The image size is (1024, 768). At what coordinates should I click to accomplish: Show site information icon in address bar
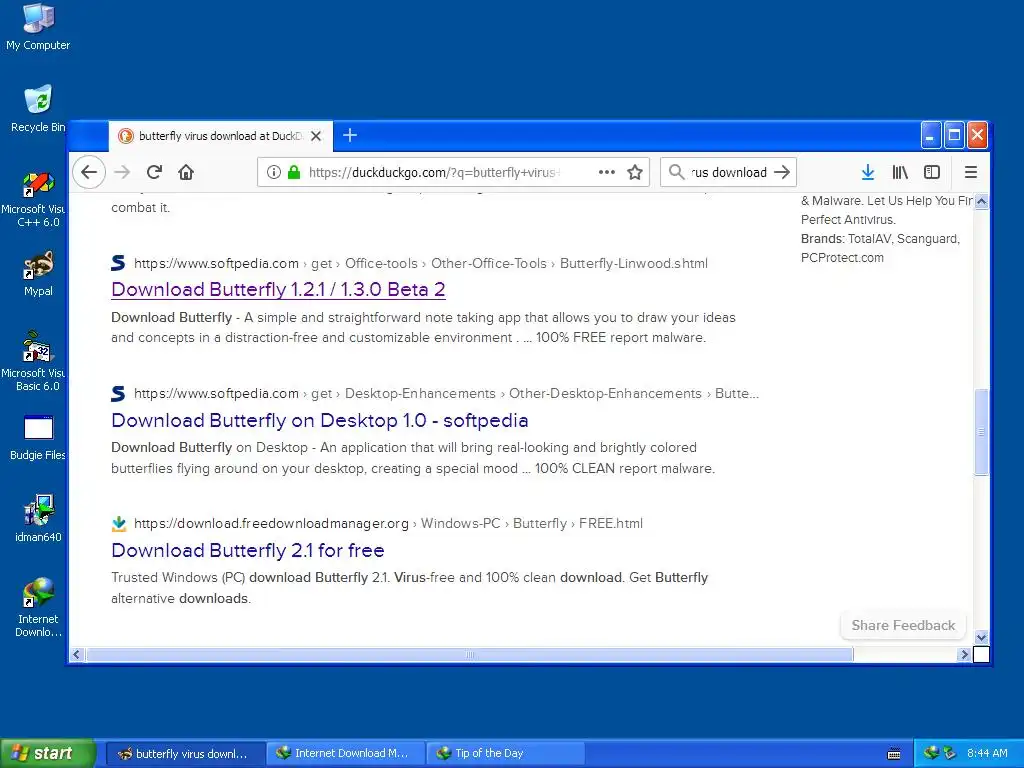(x=274, y=172)
